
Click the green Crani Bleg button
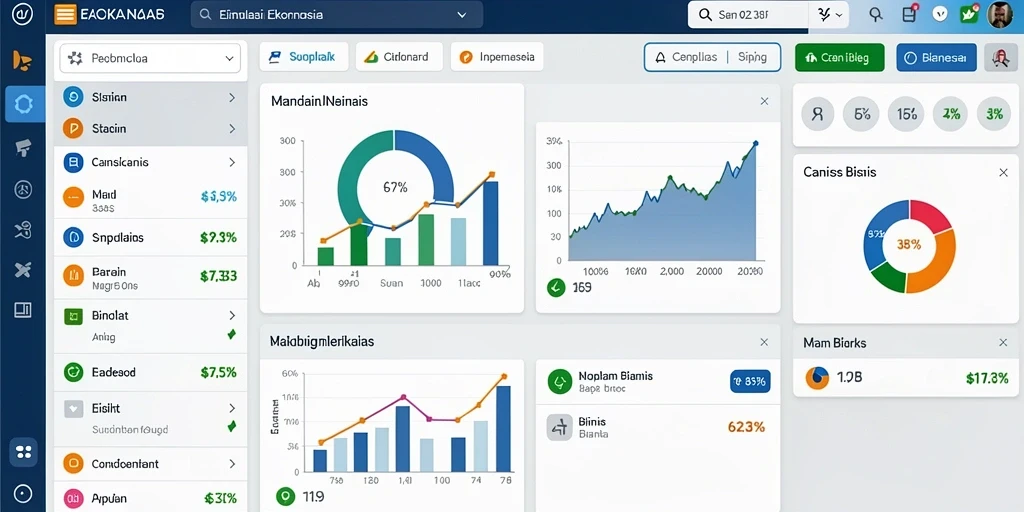coord(839,57)
